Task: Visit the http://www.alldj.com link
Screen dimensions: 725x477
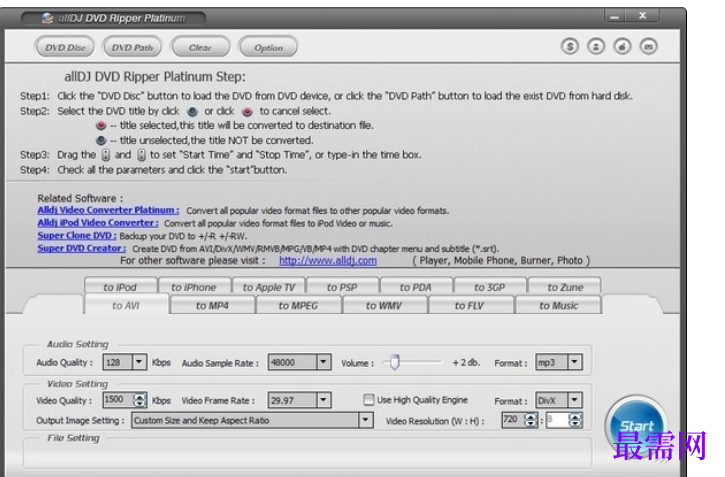Action: click(328, 261)
